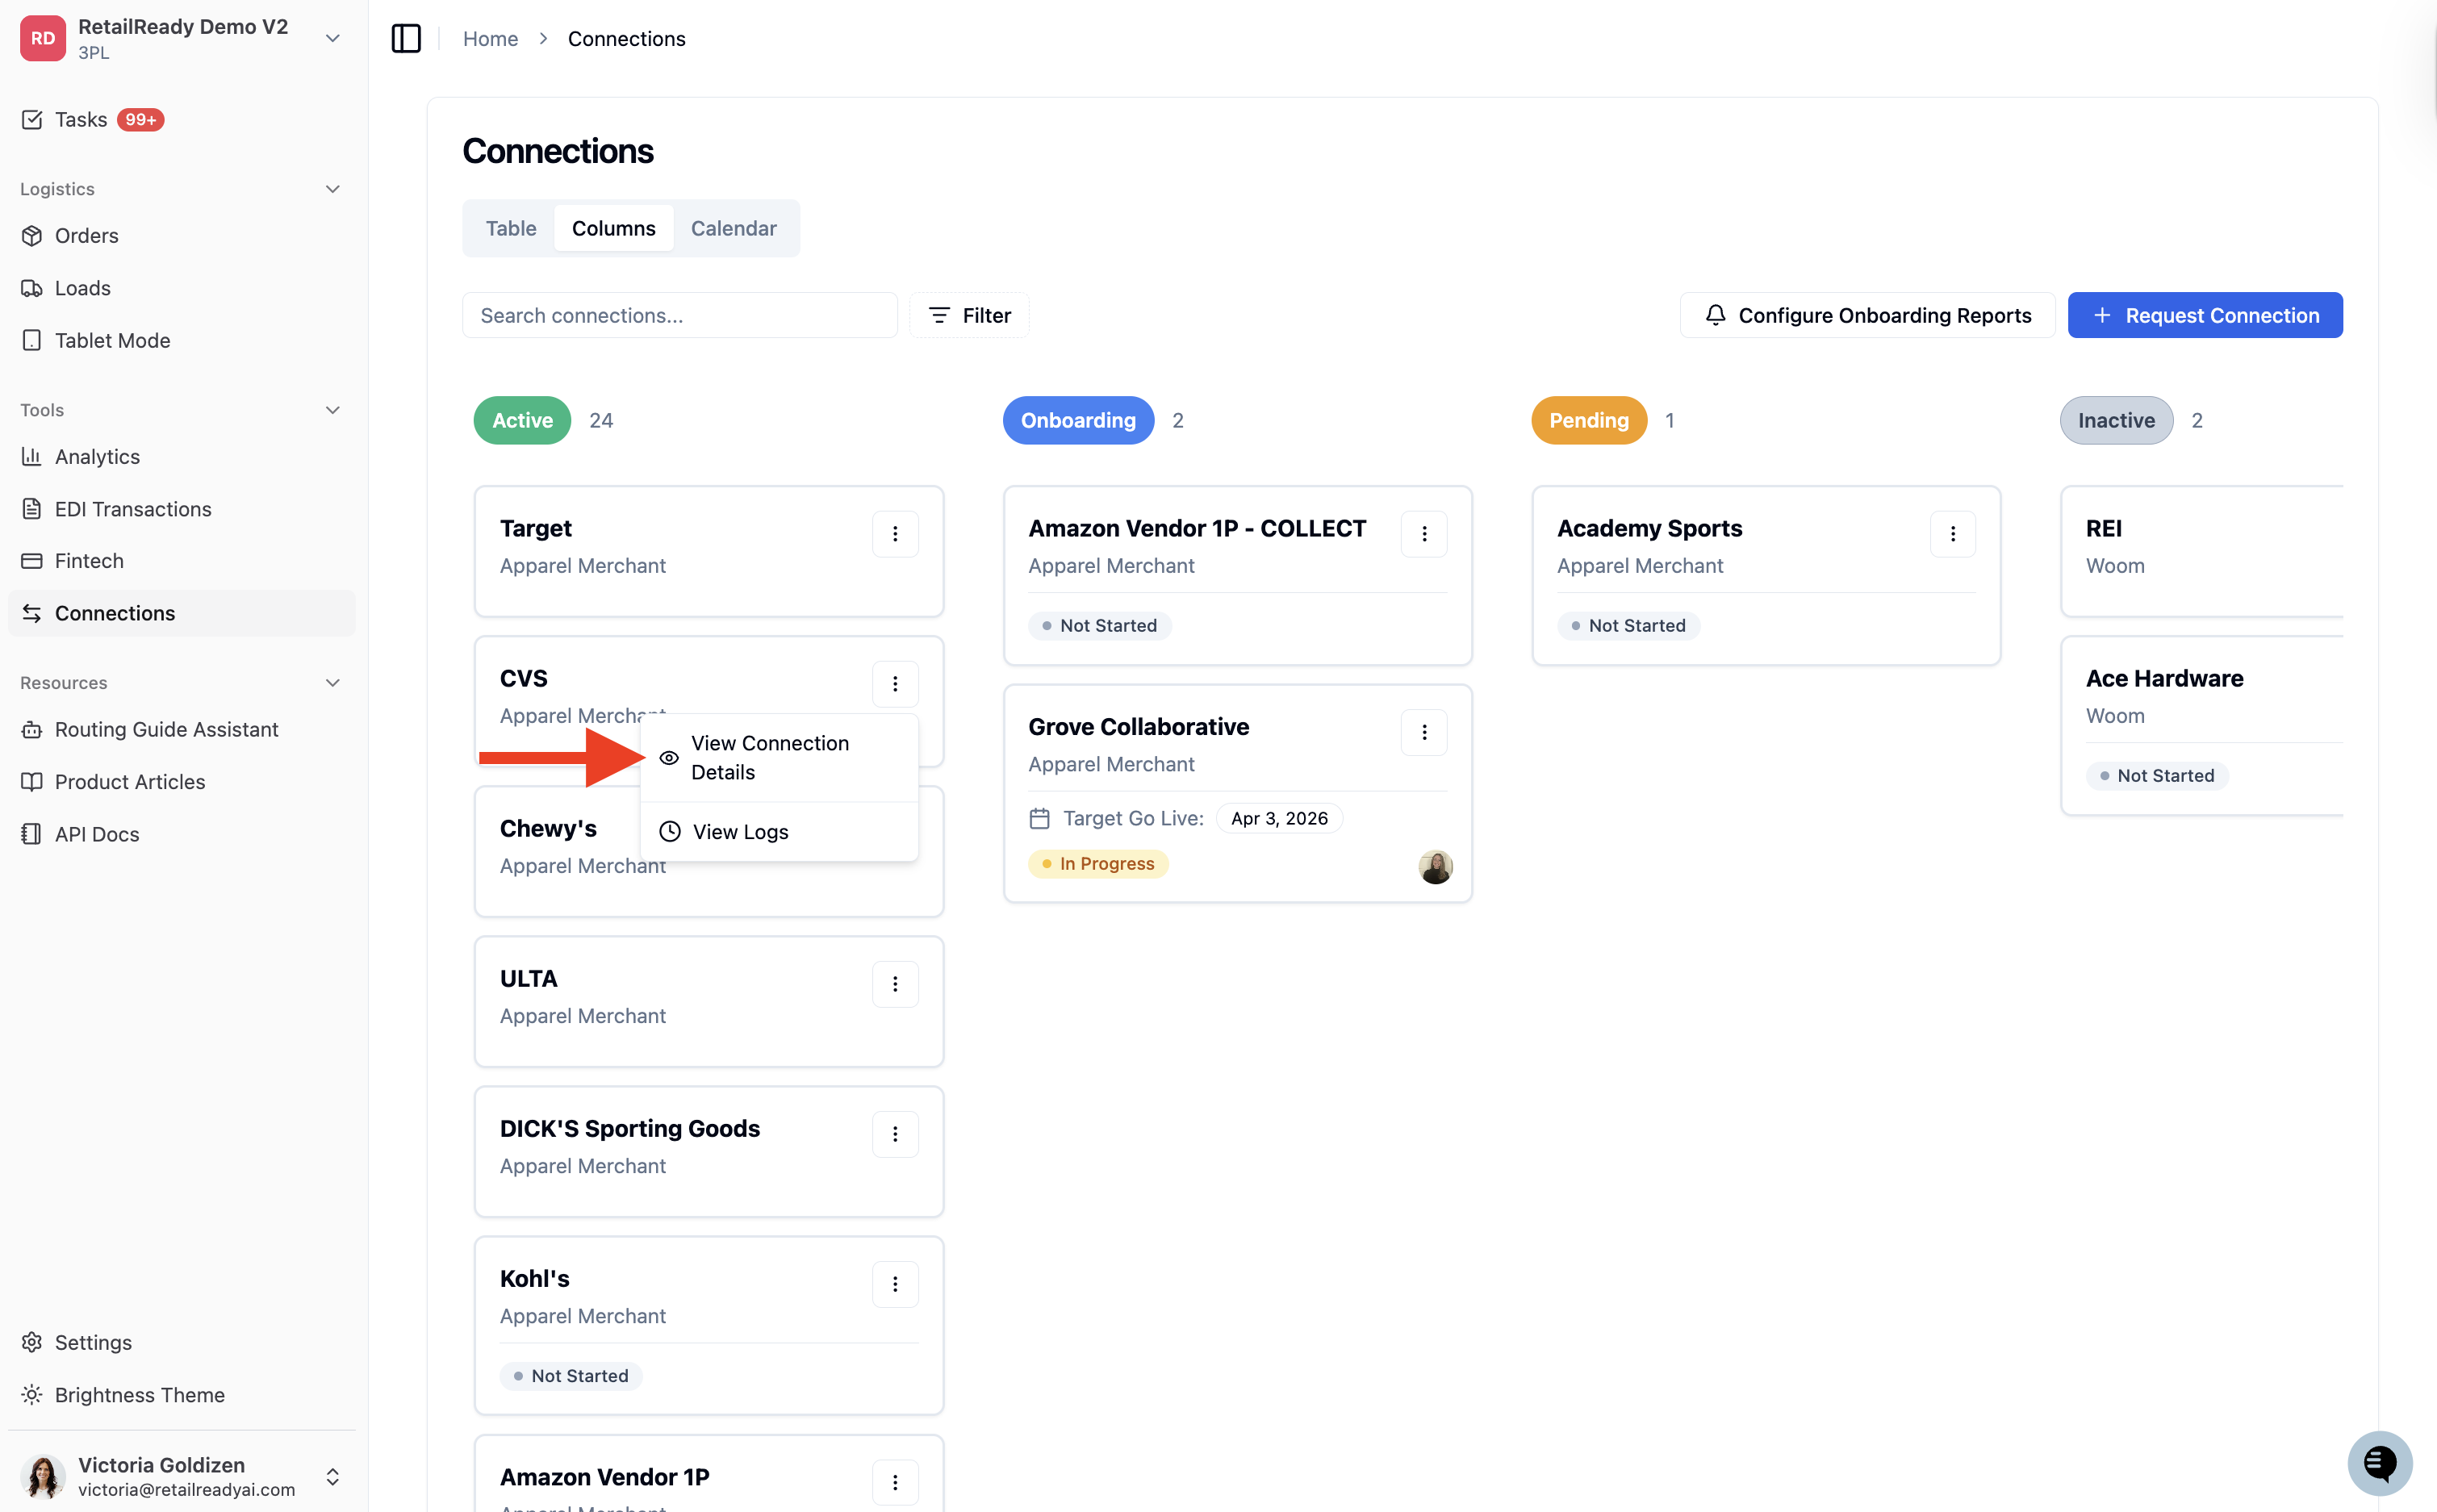Viewport: 2437px width, 1512px height.
Task: Open the Target card three-dot menu
Action: pos(895,533)
